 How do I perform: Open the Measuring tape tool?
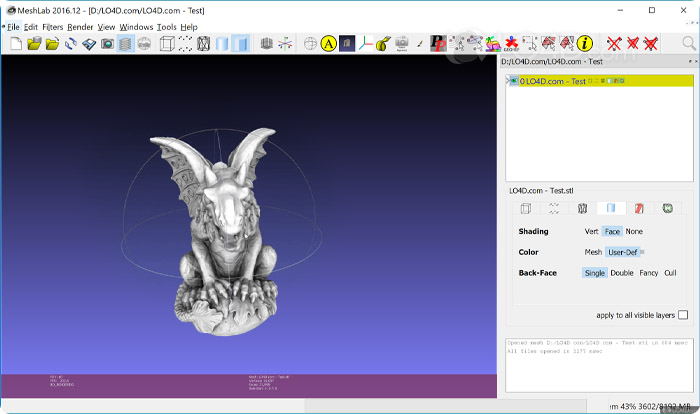coord(381,43)
